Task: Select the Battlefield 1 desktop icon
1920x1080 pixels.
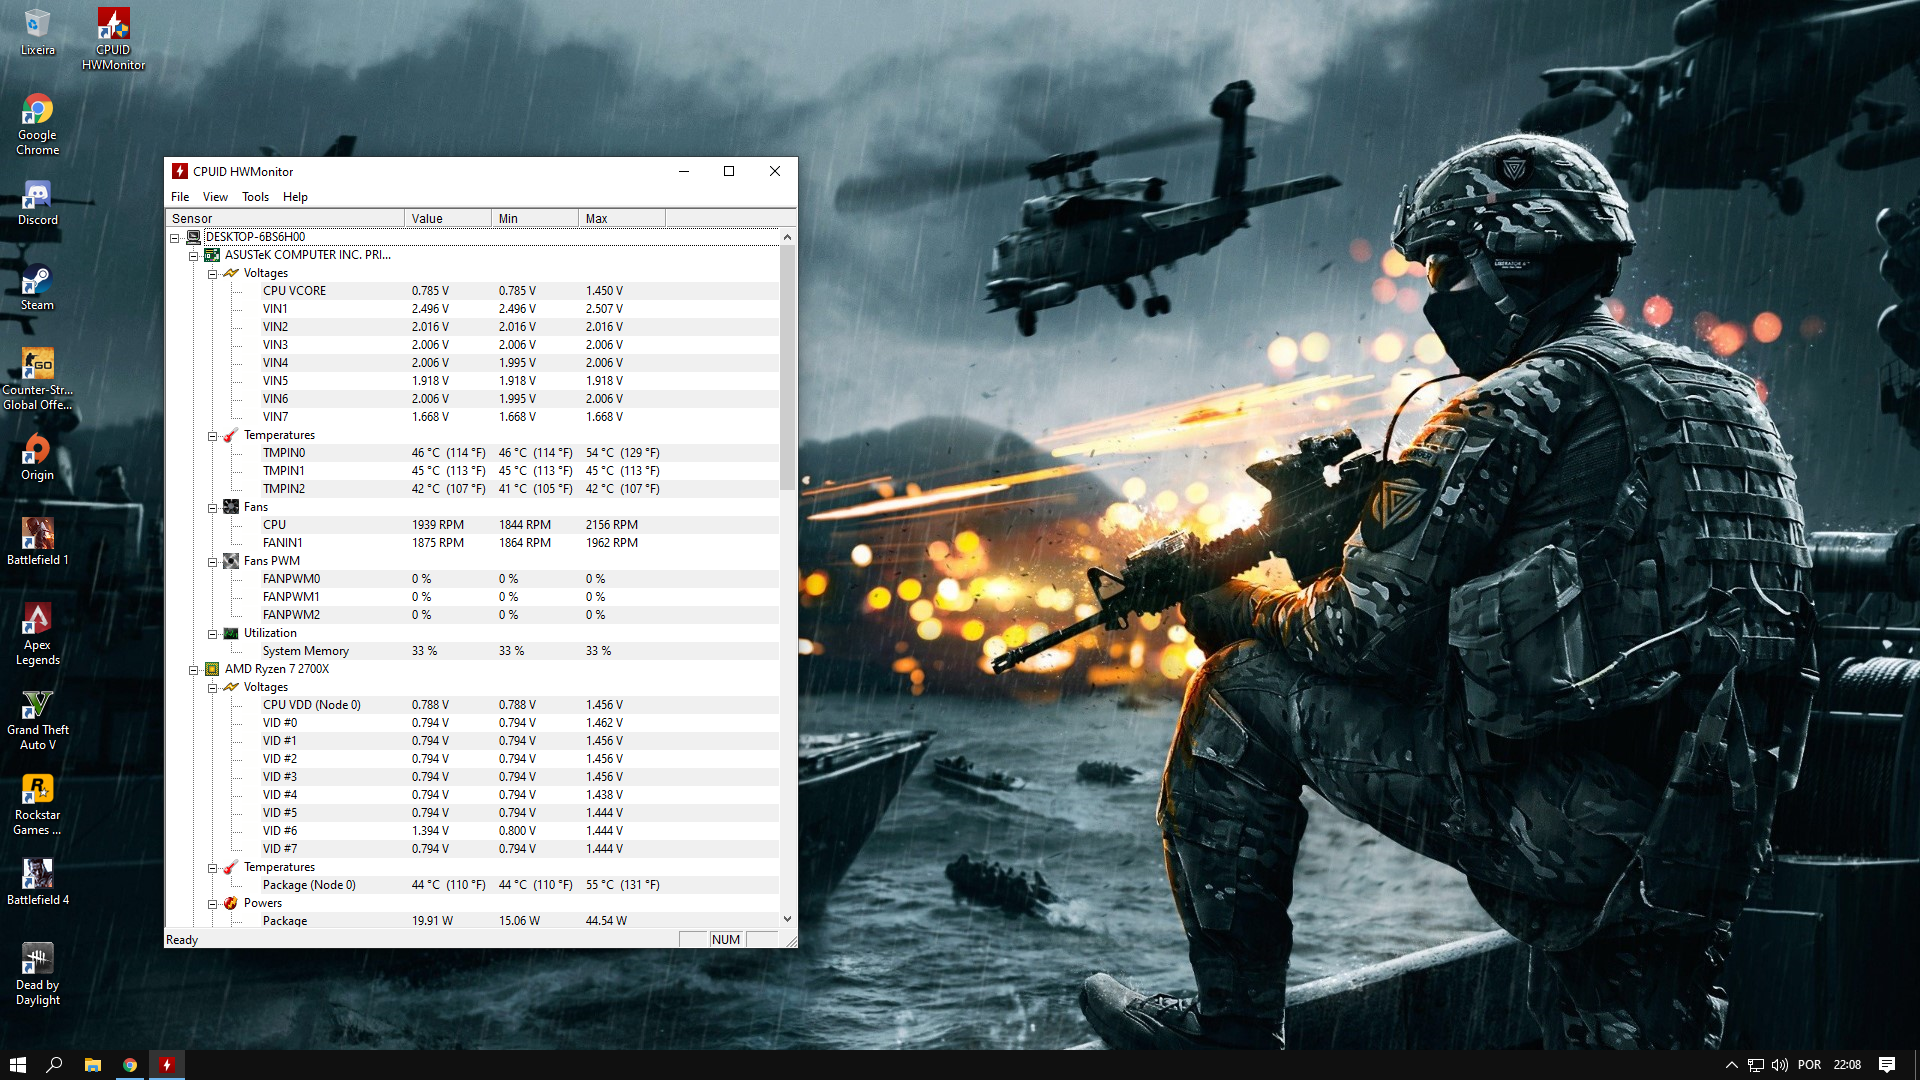Action: coord(37,542)
